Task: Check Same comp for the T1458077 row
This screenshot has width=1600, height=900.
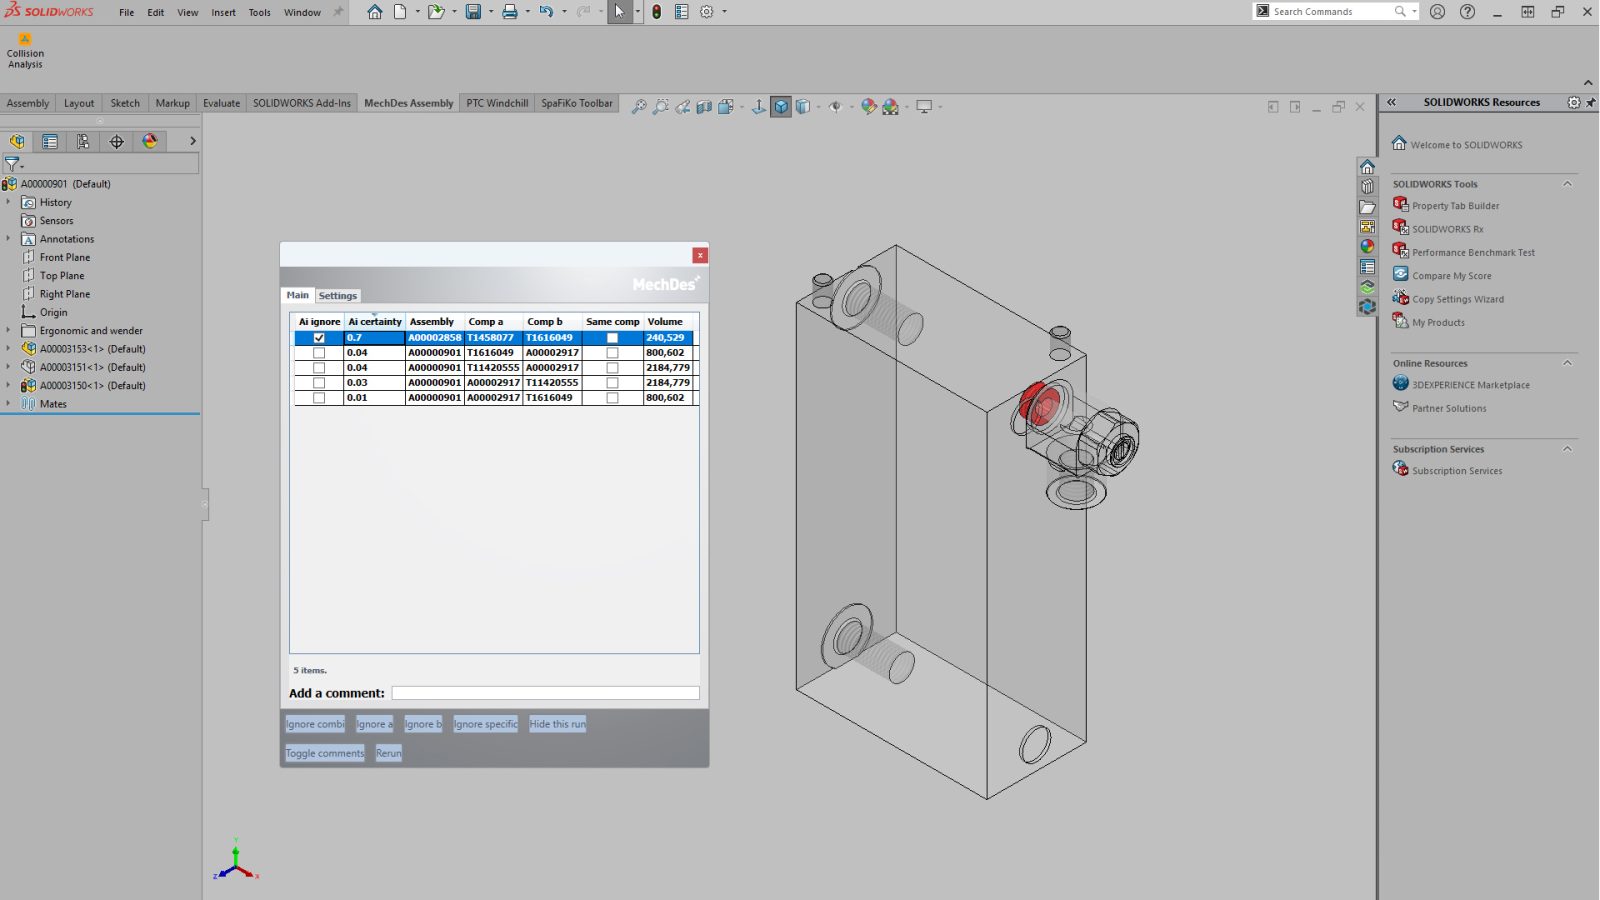Action: 611,338
